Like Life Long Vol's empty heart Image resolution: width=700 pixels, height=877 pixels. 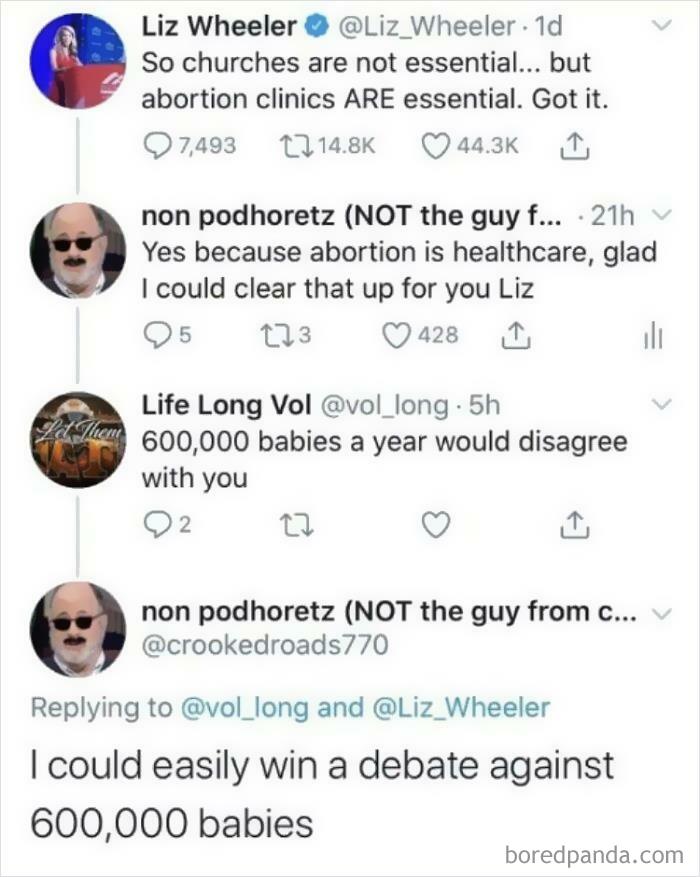[x=435, y=524]
